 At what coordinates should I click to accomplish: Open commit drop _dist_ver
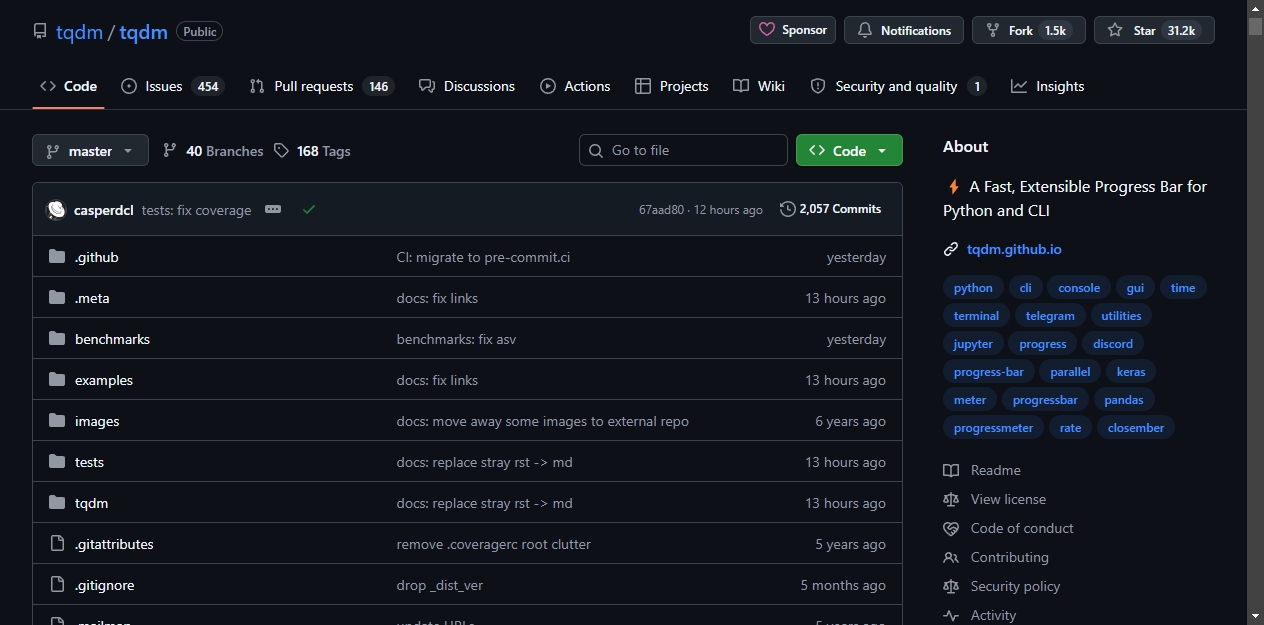440,585
